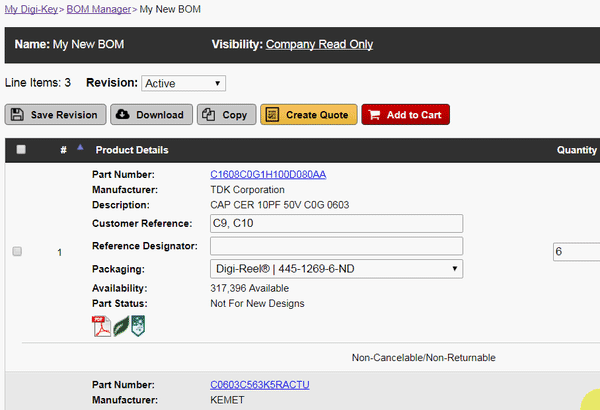Open the PDF datasheet icon
600x410 pixels.
pyautogui.click(x=101, y=327)
